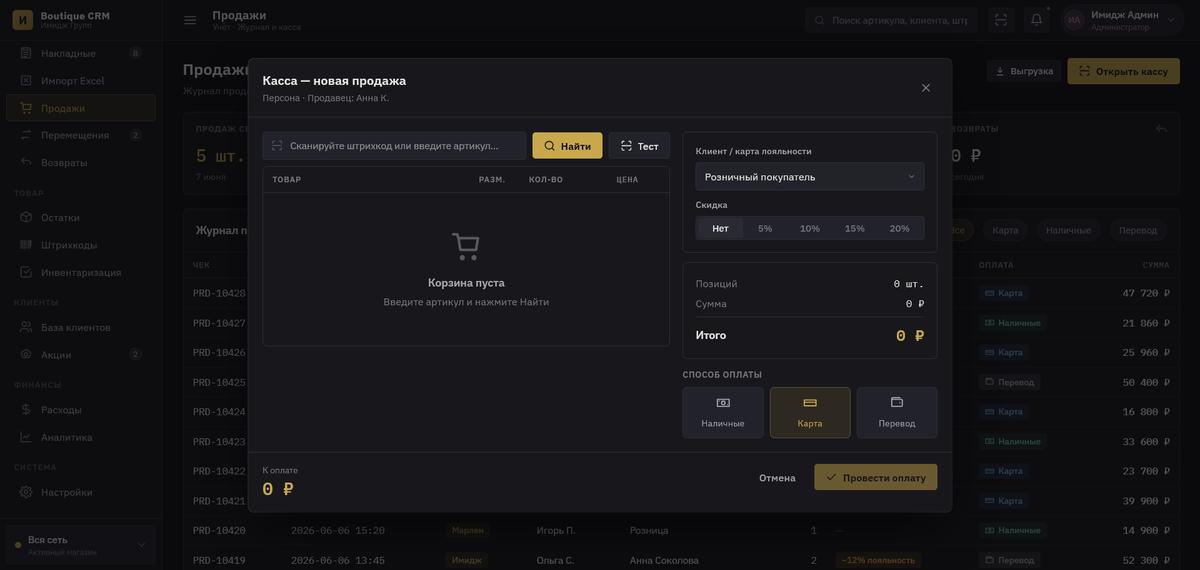Click the empty cart icon
This screenshot has width=1200, height=570.
pos(466,246)
